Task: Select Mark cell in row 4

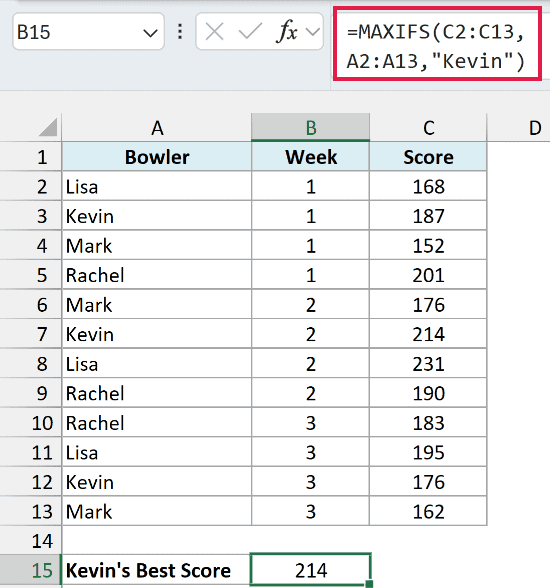Action: tap(157, 246)
